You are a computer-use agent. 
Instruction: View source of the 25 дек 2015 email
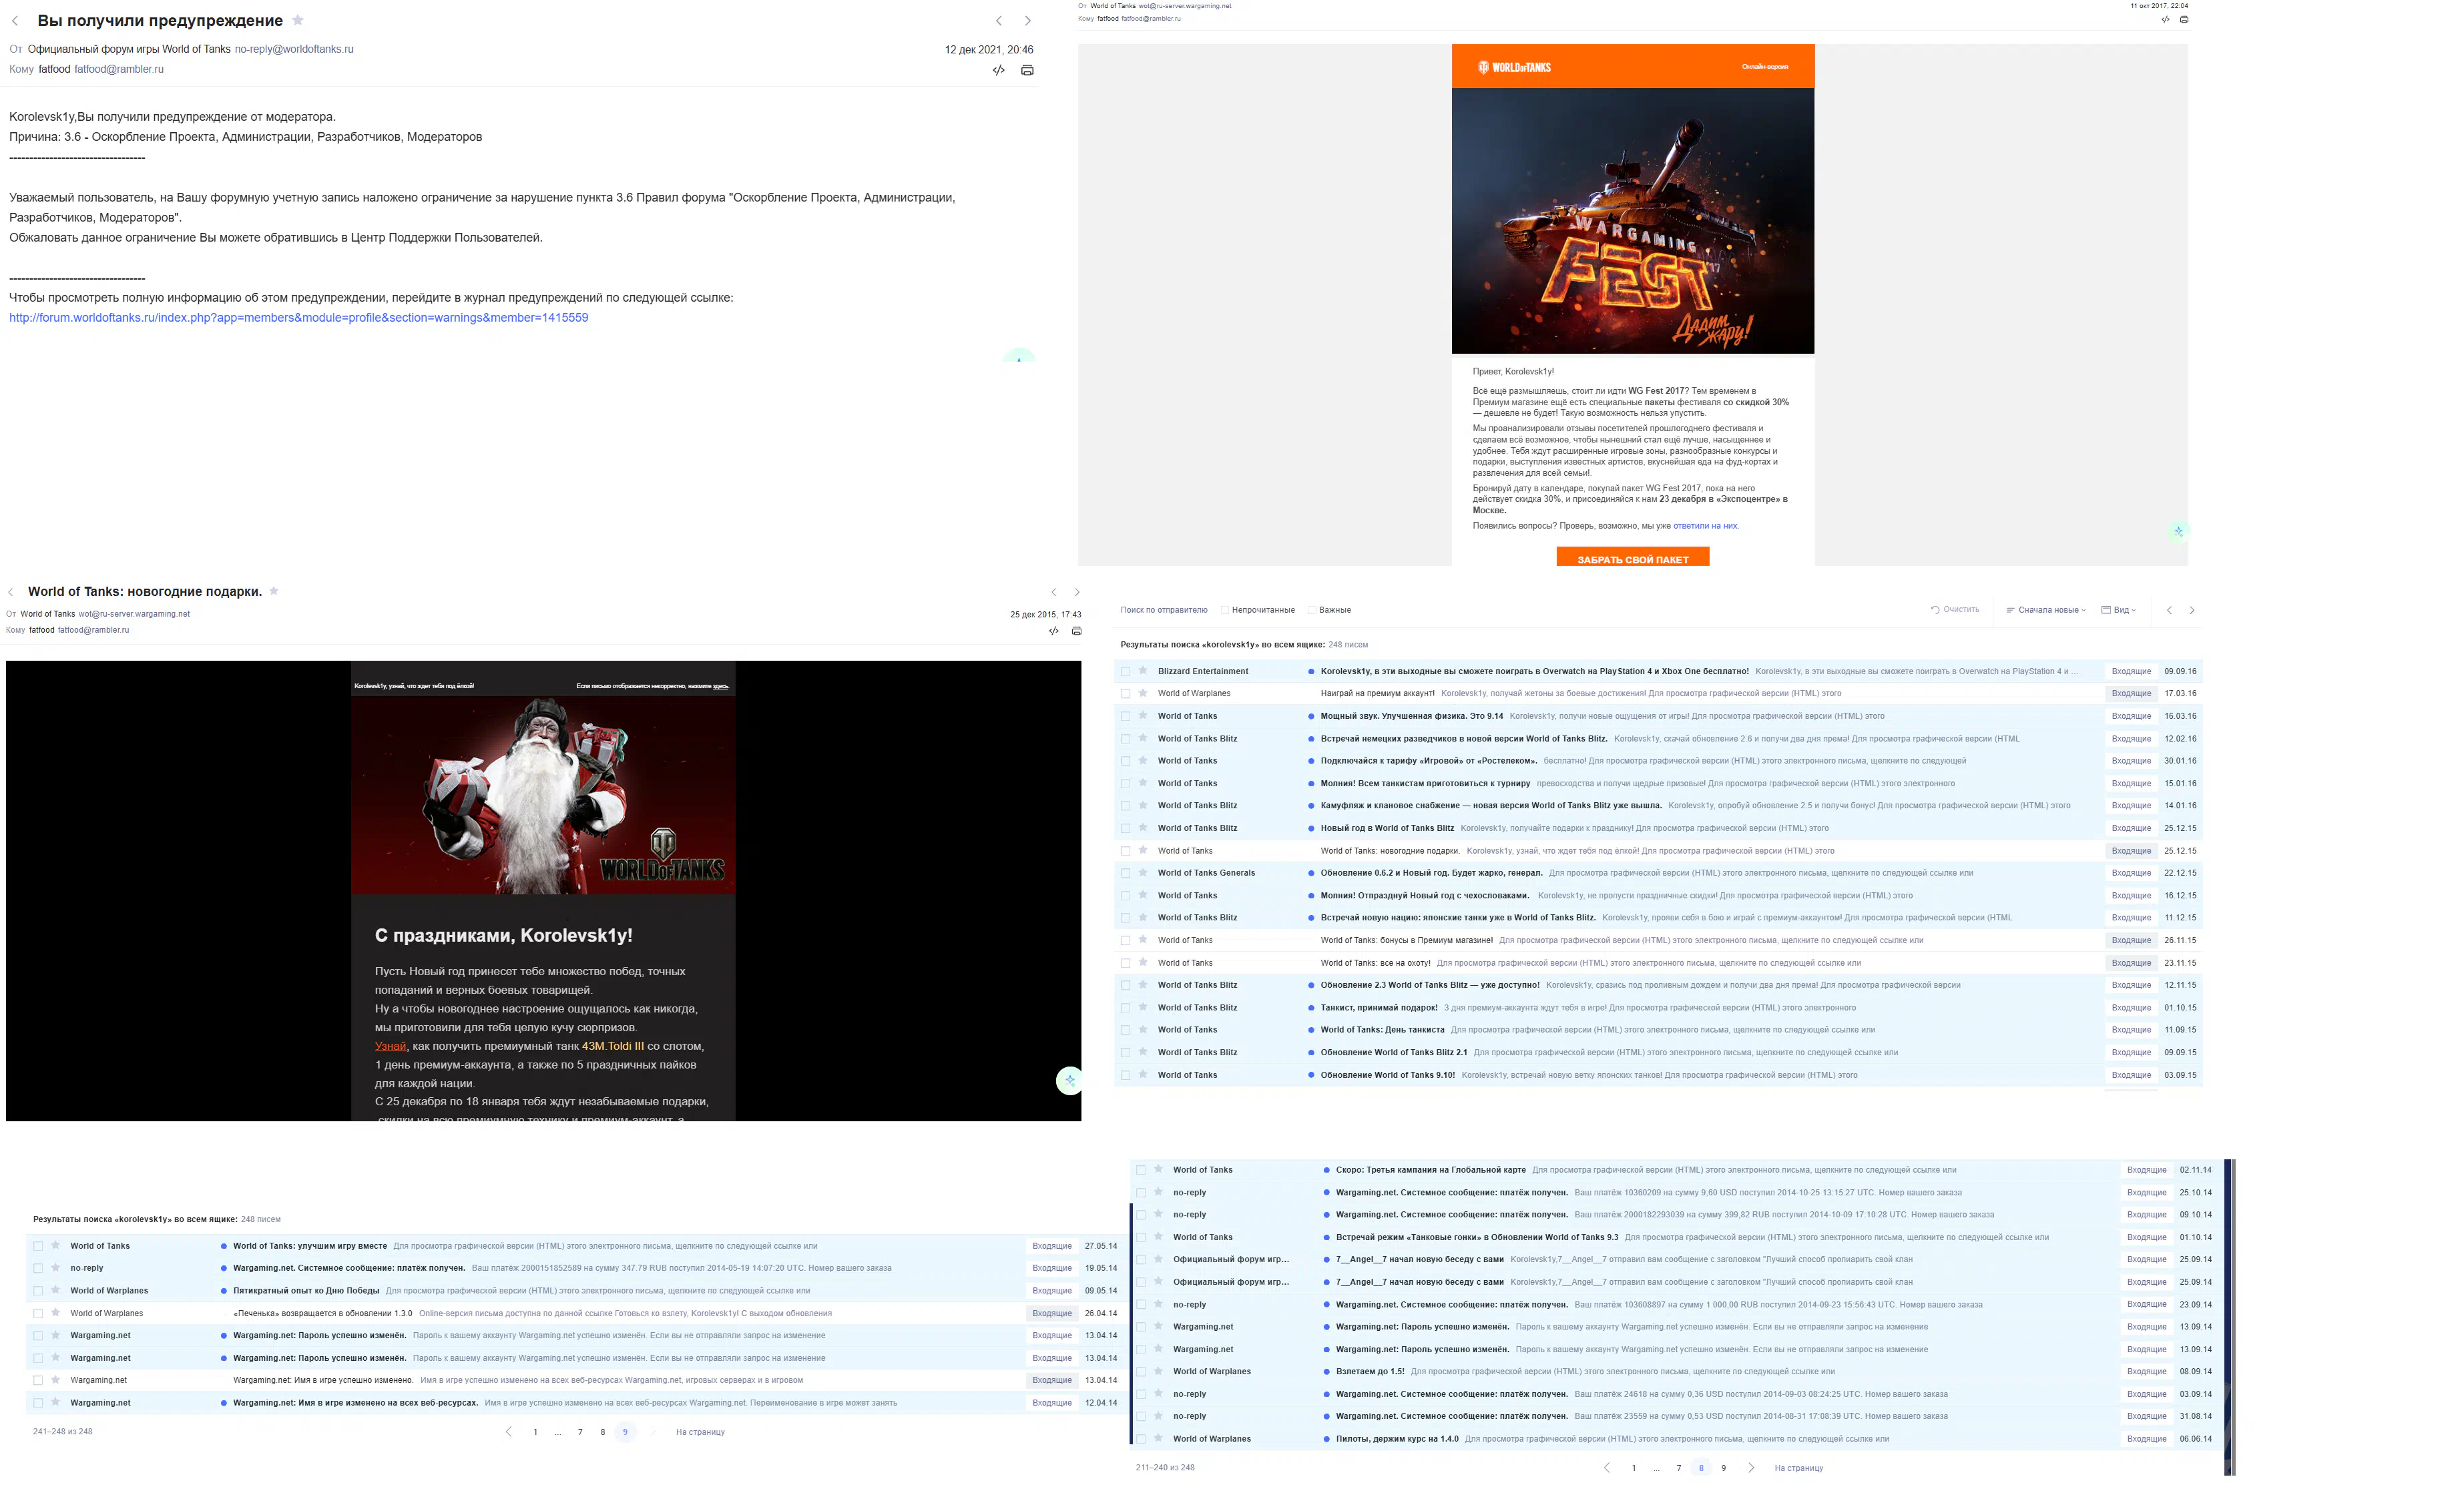click(1053, 631)
